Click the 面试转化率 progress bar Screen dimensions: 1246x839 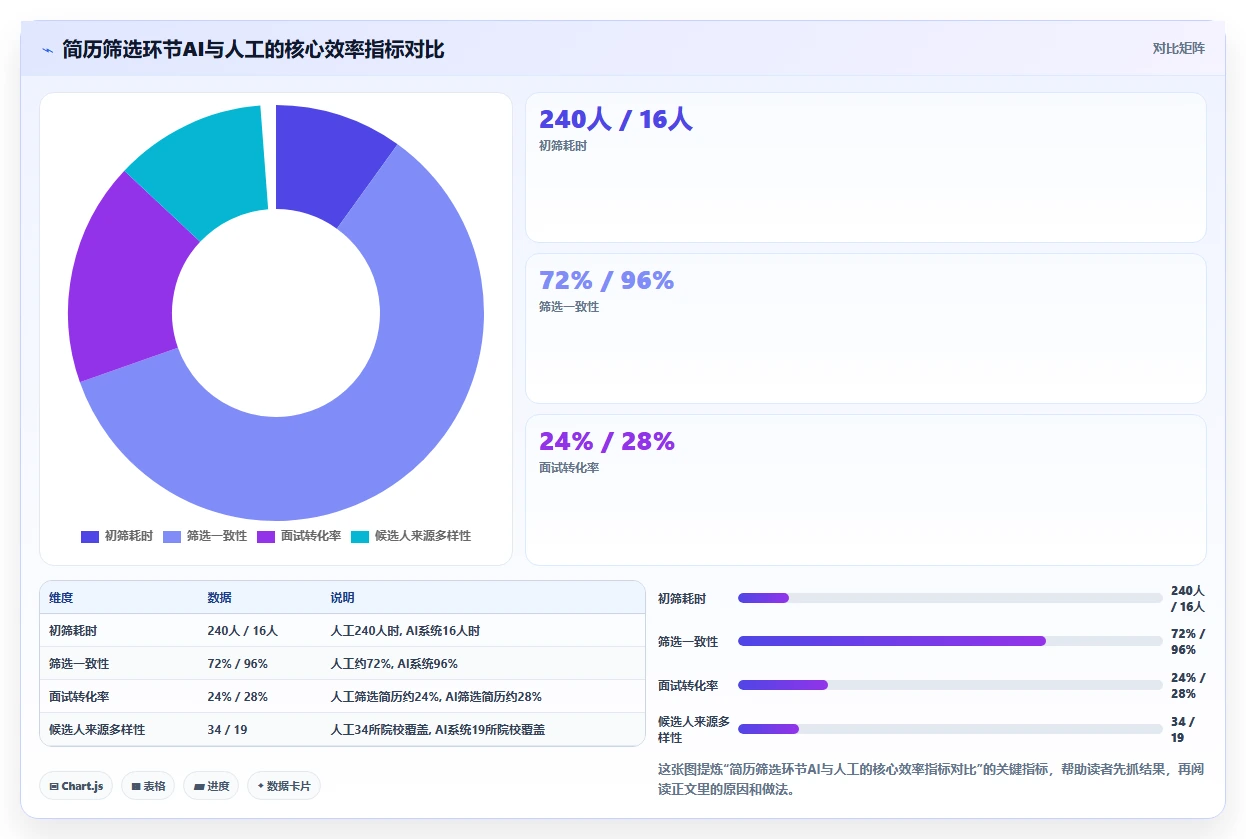click(x=950, y=685)
